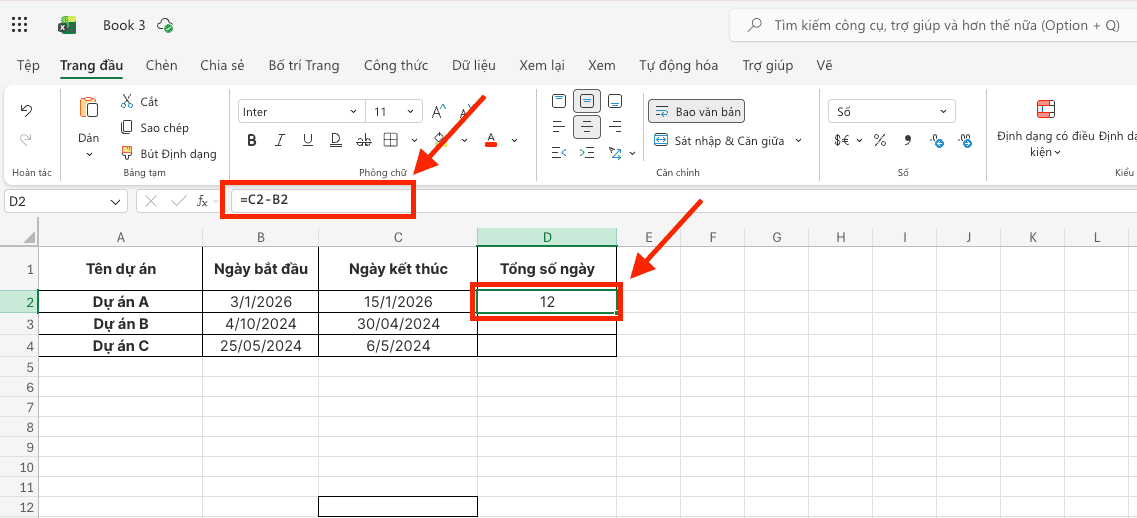This screenshot has width=1137, height=518.
Task: Increase the cell indent
Action: (587, 152)
